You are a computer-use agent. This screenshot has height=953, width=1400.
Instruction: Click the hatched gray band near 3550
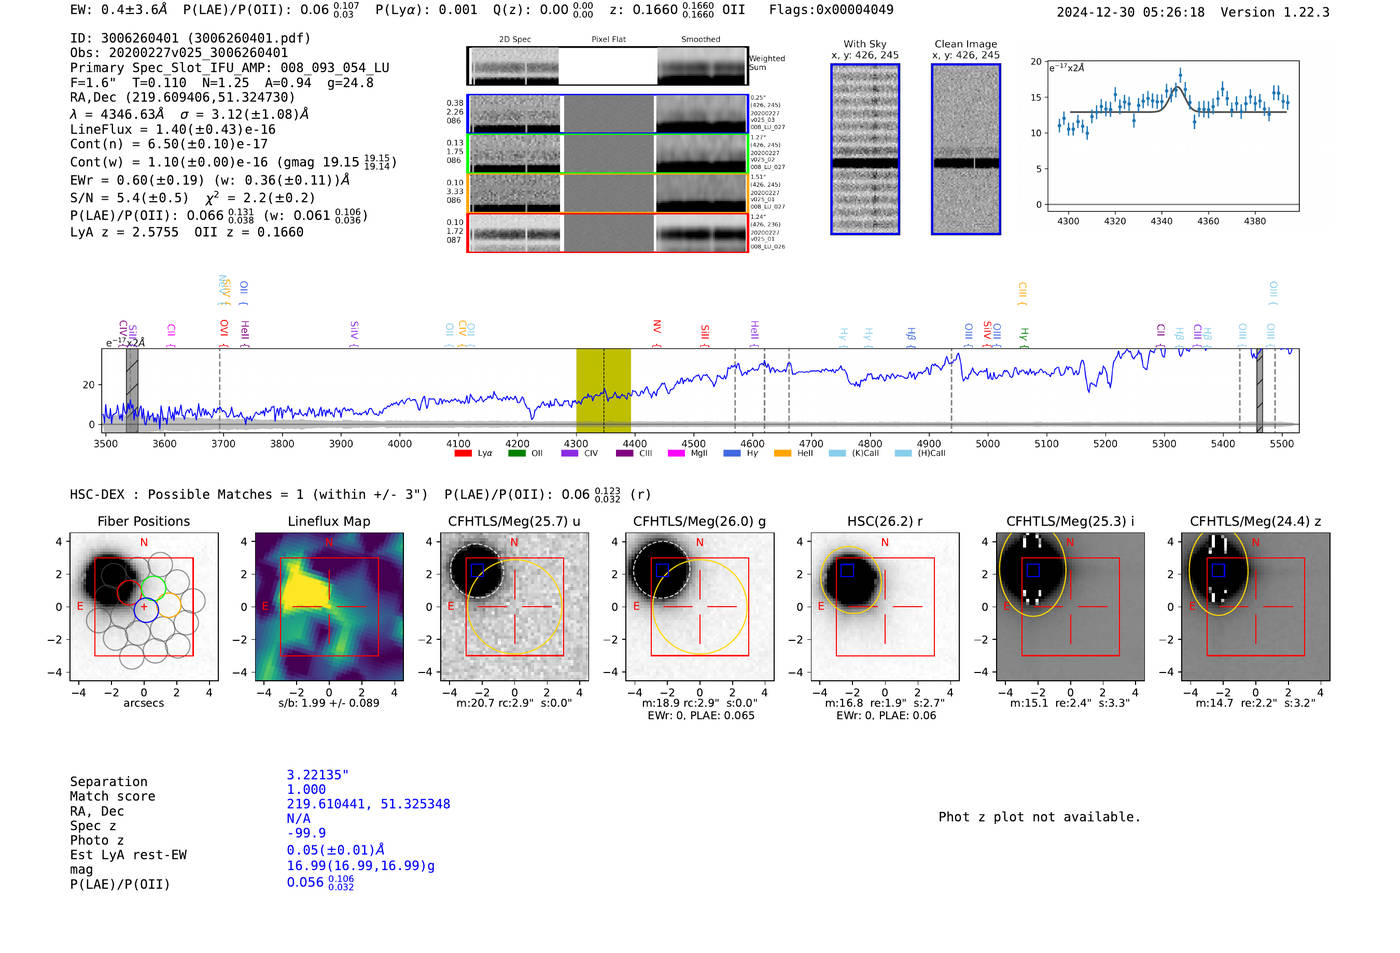click(132, 390)
